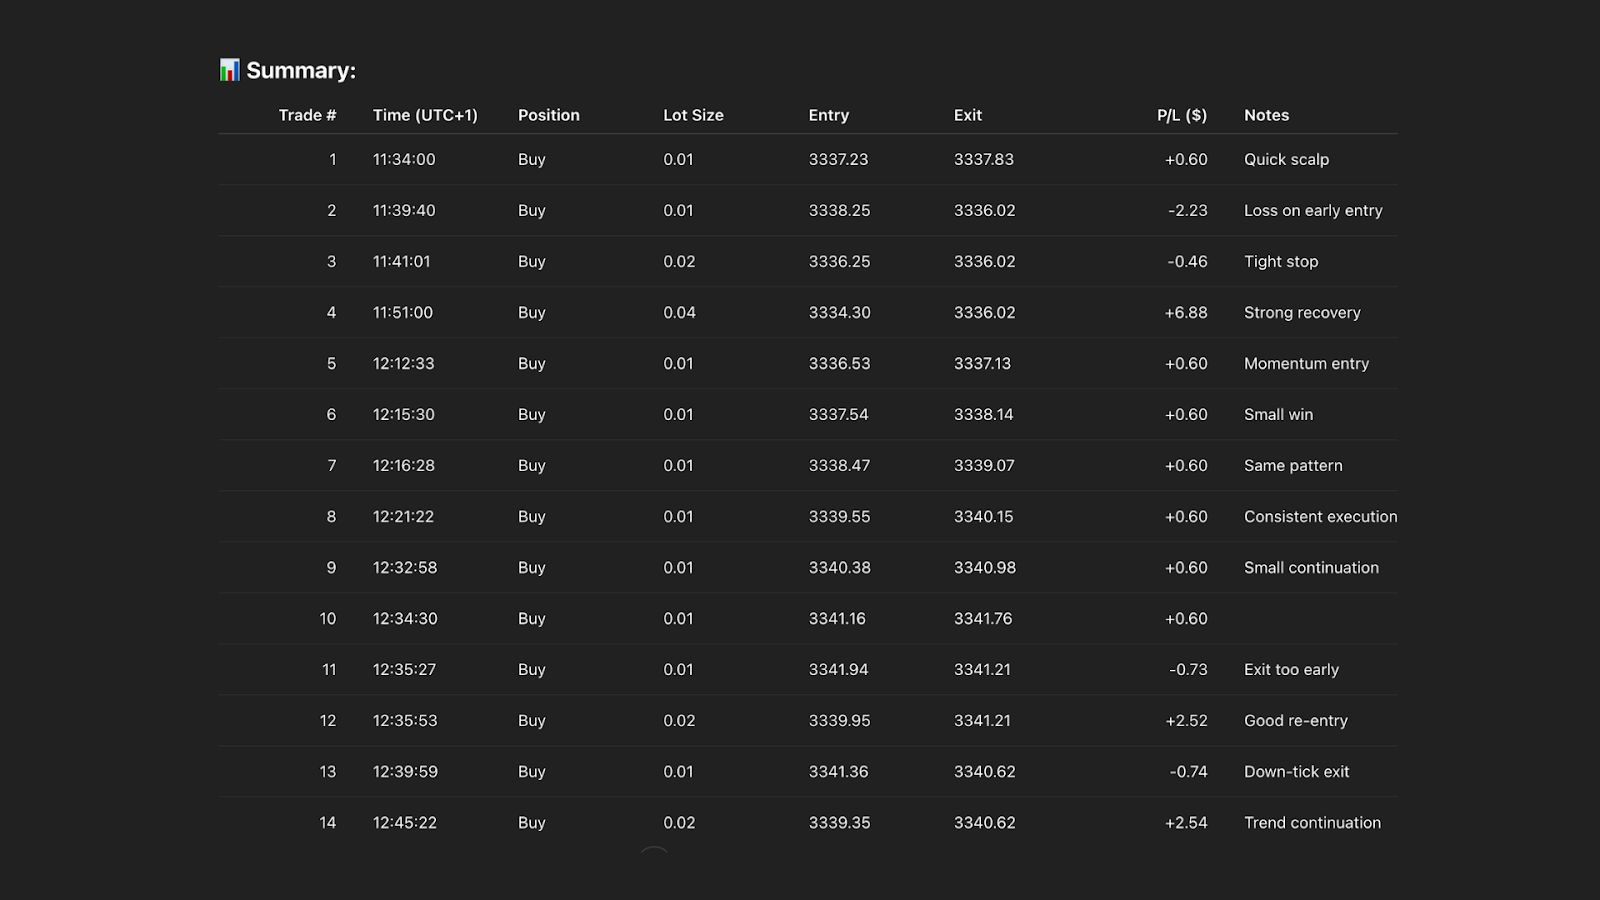The height and width of the screenshot is (900, 1600).
Task: Click the partially visible circle below the table
Action: click(653, 851)
